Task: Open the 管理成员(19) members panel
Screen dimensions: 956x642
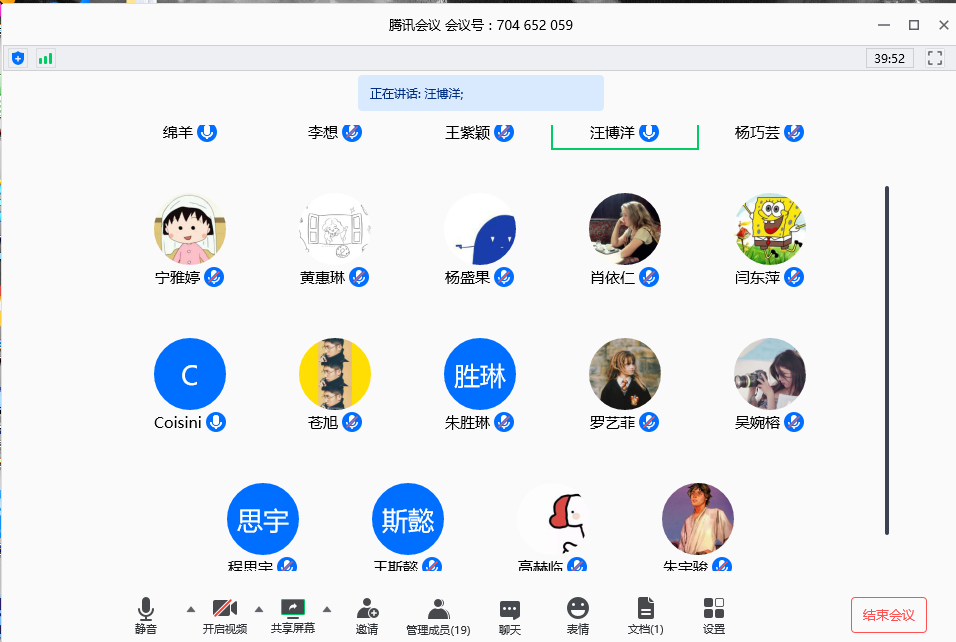Action: point(438,615)
